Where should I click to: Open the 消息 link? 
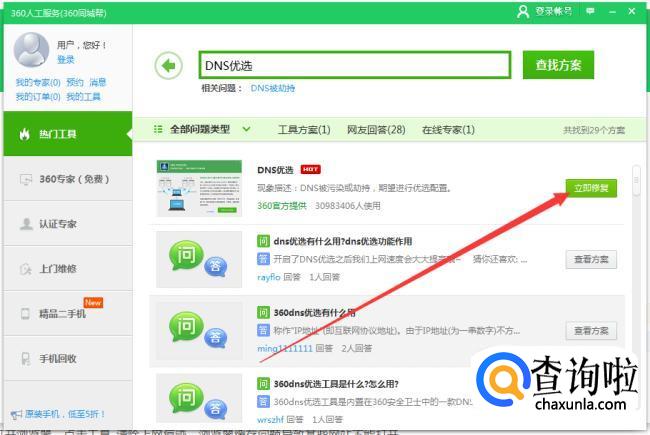point(98,83)
